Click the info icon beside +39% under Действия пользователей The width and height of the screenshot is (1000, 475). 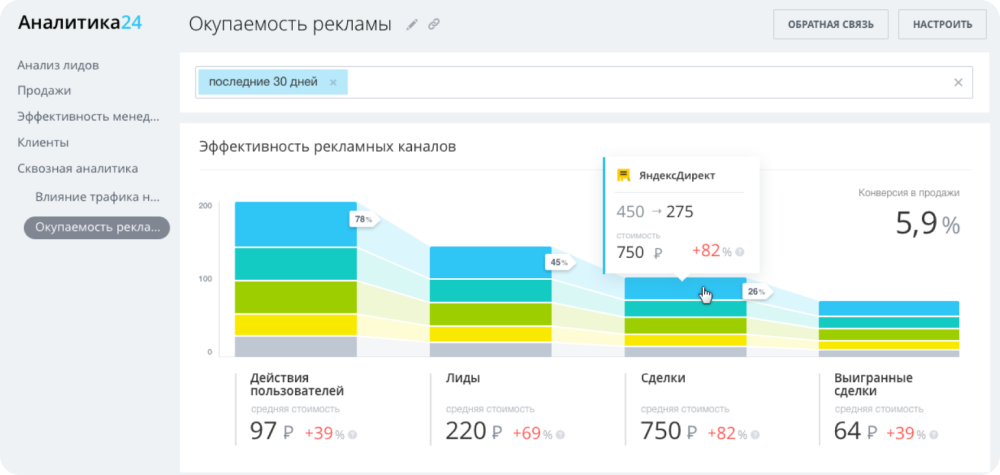click(x=352, y=434)
